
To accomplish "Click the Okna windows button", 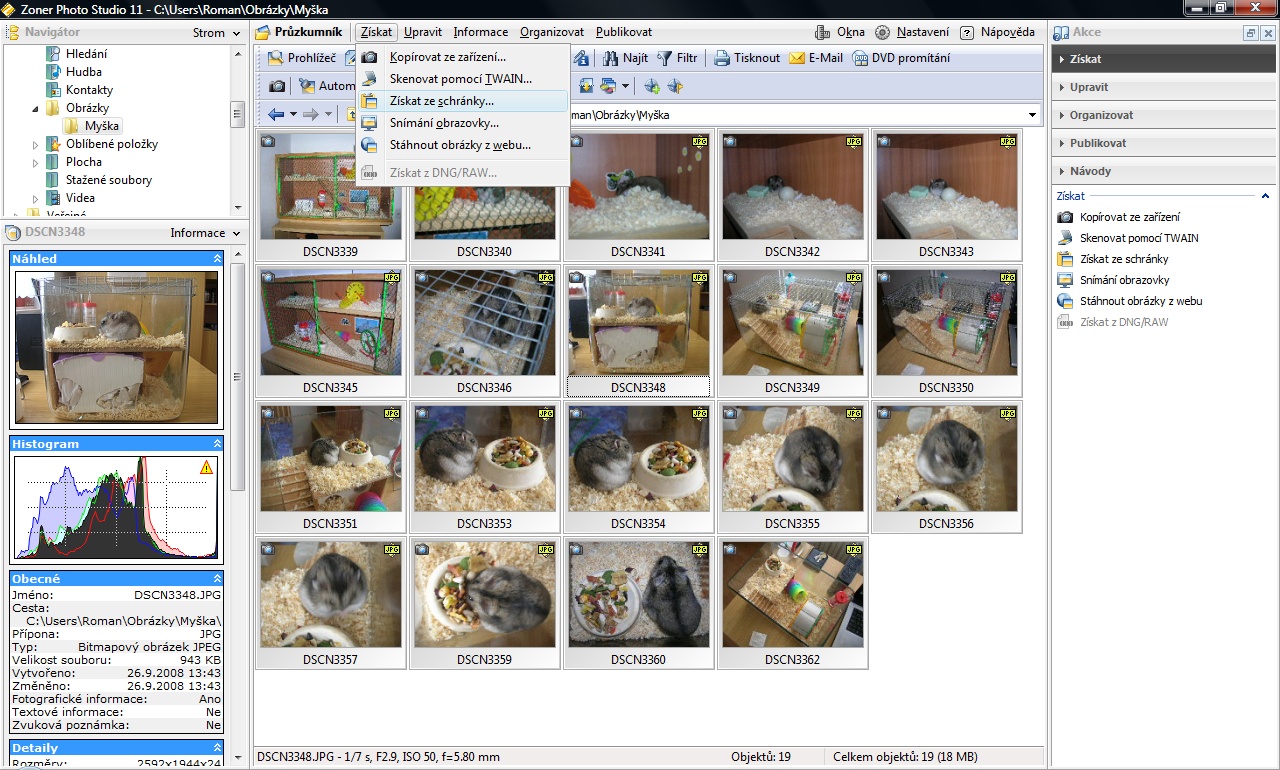I will point(840,32).
